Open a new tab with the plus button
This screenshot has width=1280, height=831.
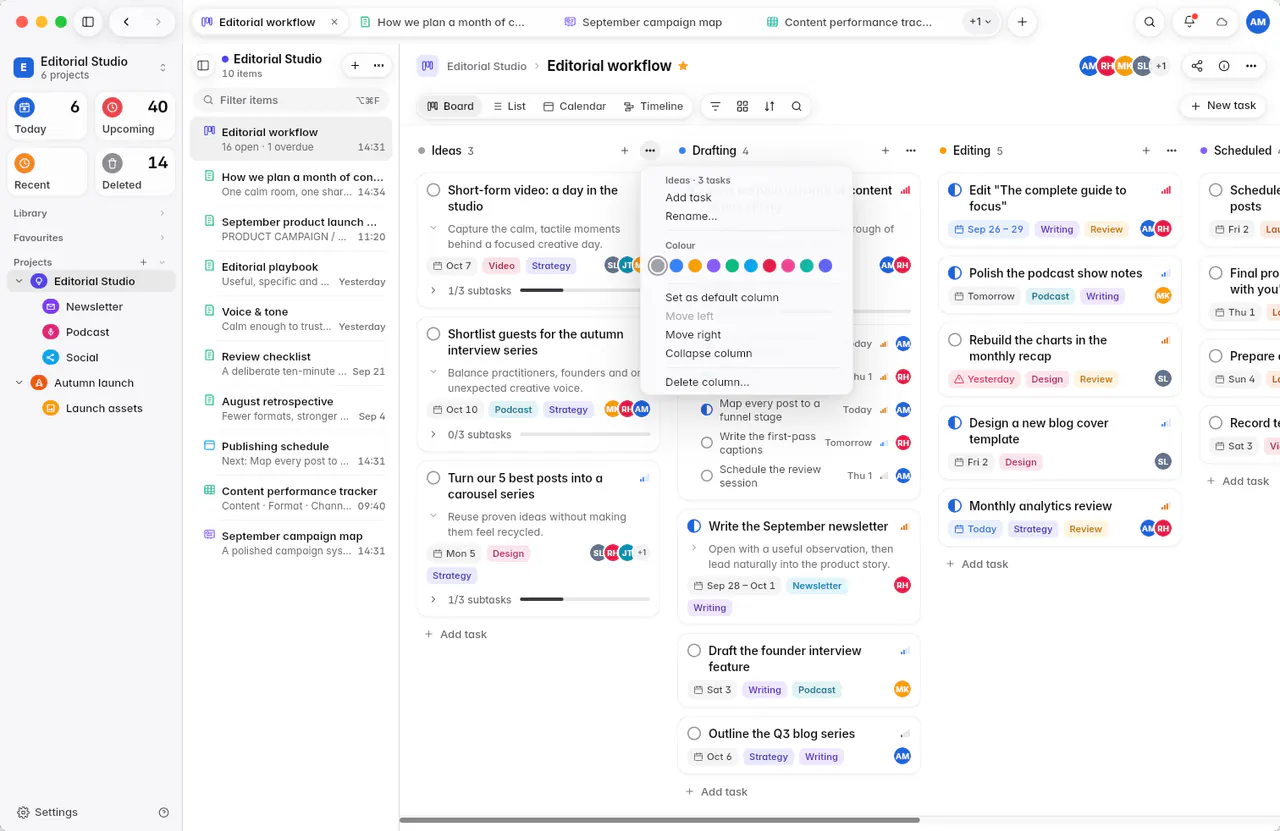point(1021,22)
